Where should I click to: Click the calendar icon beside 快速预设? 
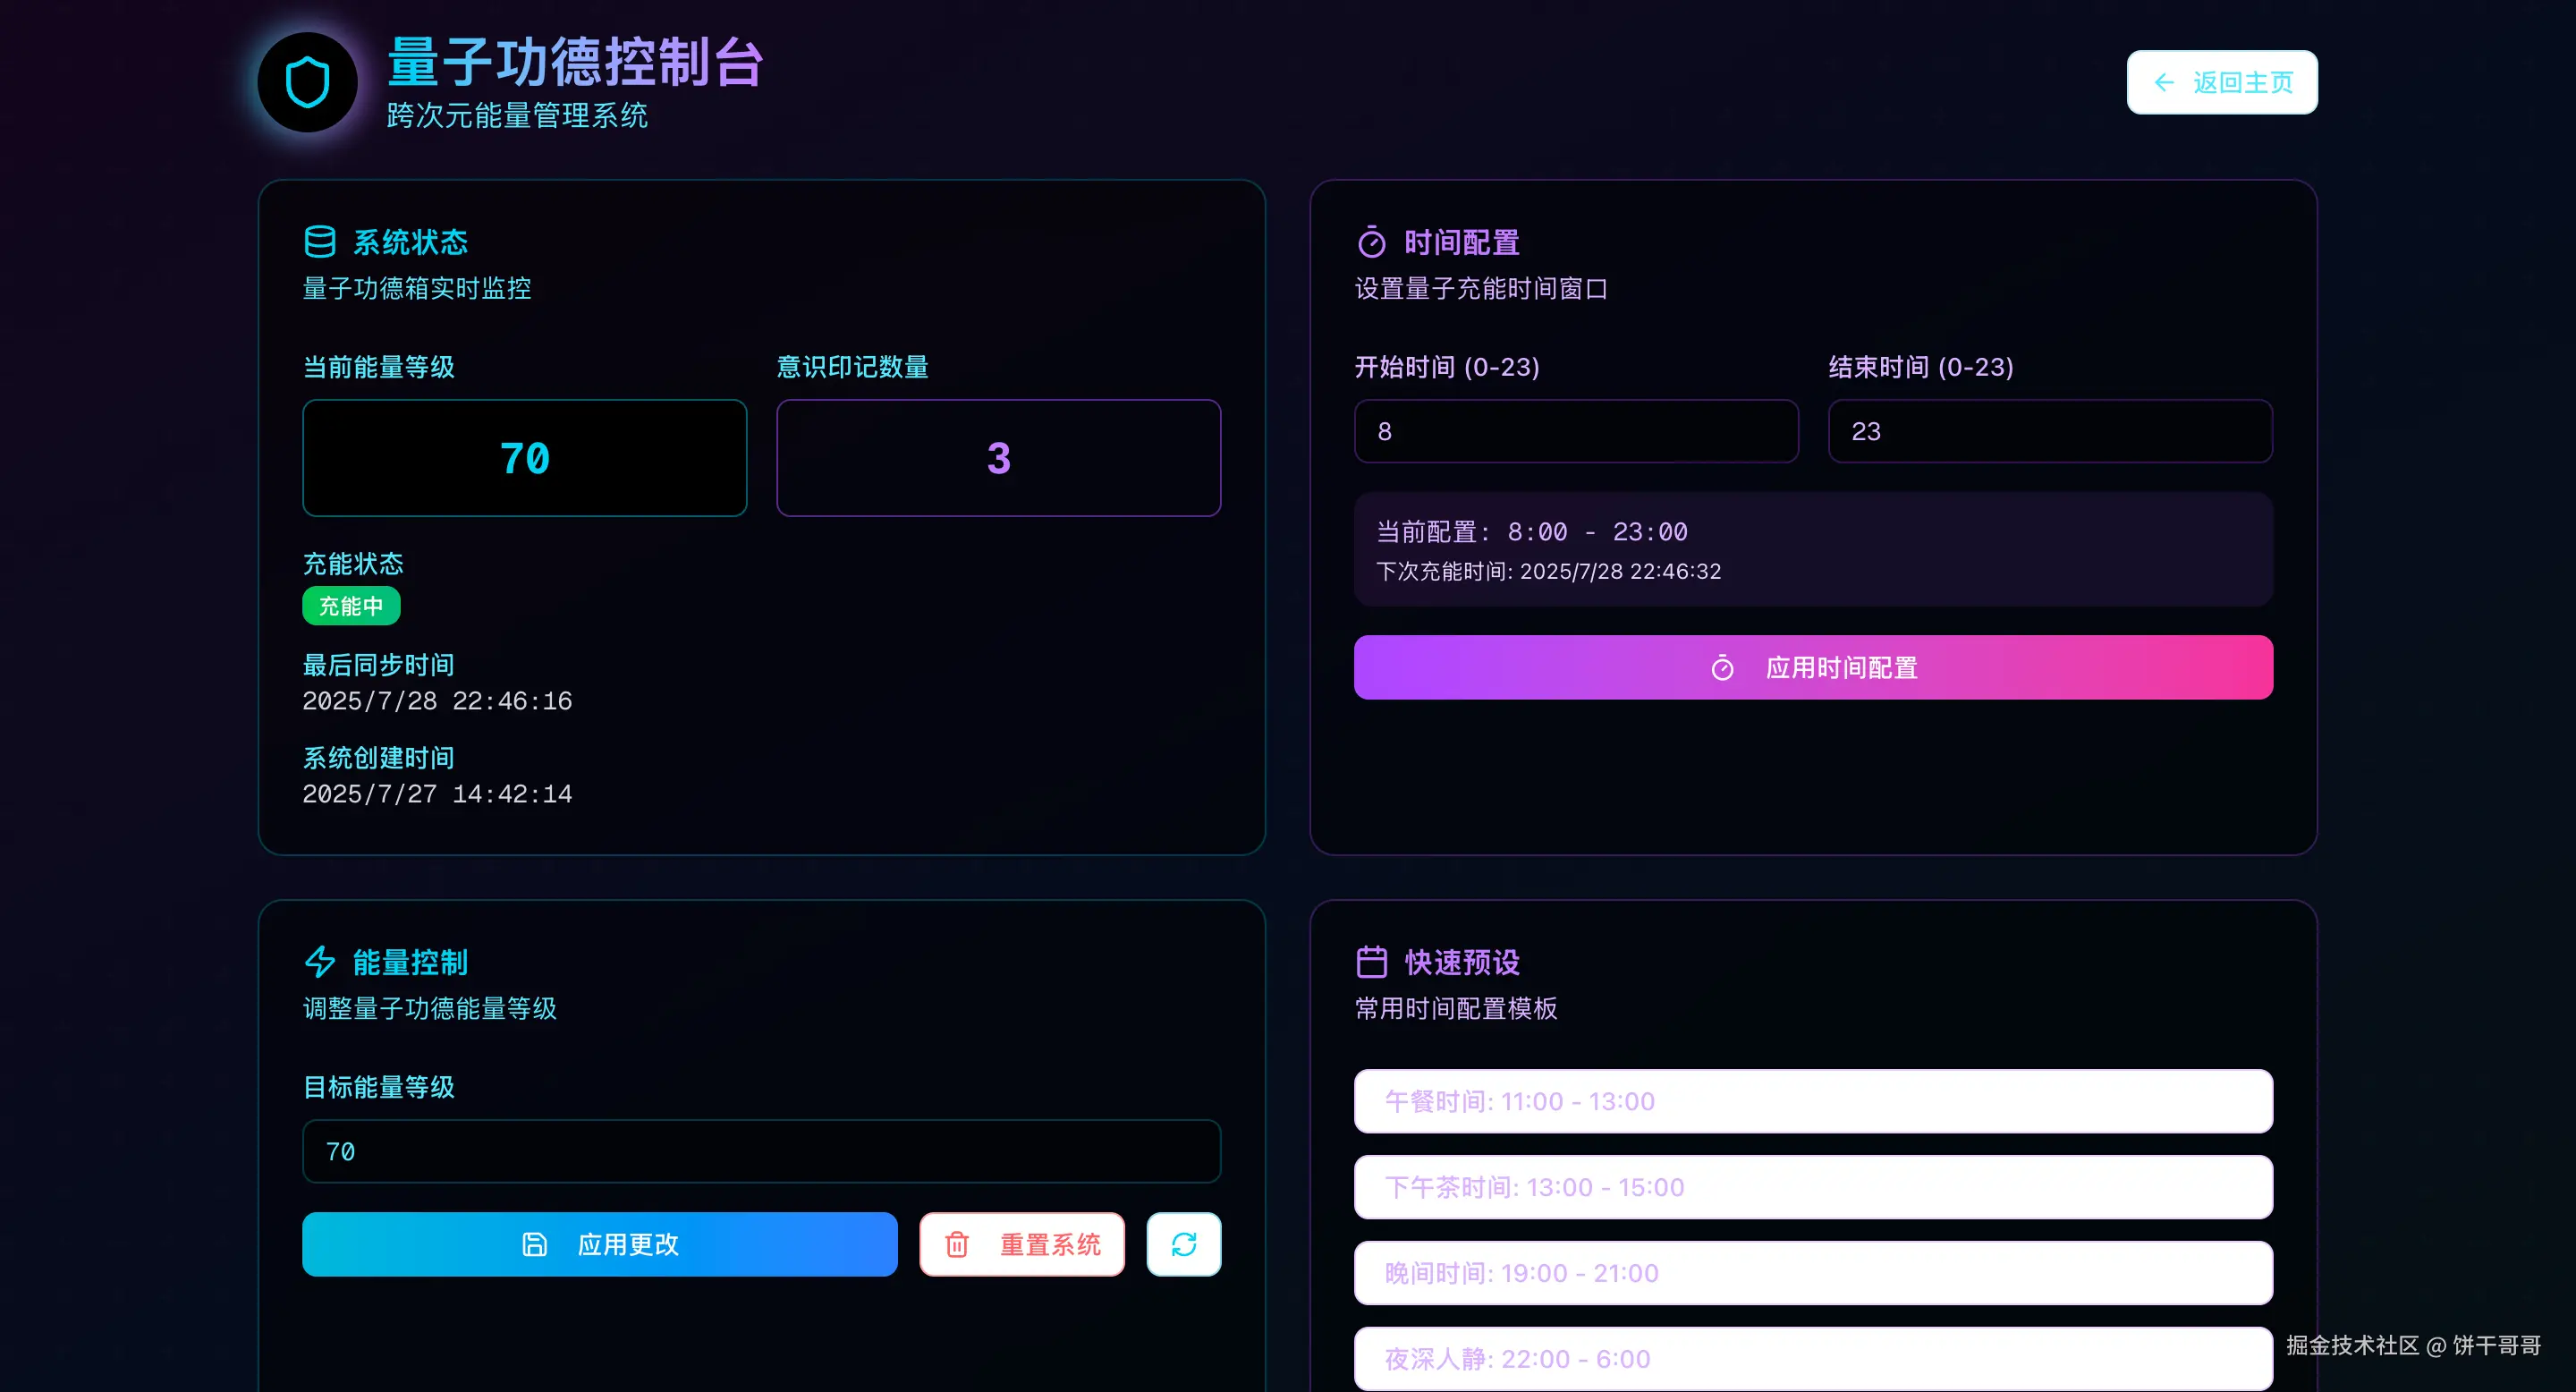click(x=1371, y=962)
